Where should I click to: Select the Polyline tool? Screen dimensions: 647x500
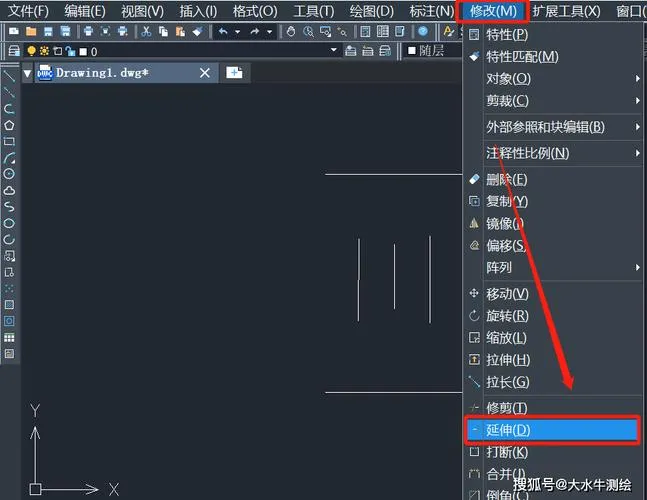9,108
